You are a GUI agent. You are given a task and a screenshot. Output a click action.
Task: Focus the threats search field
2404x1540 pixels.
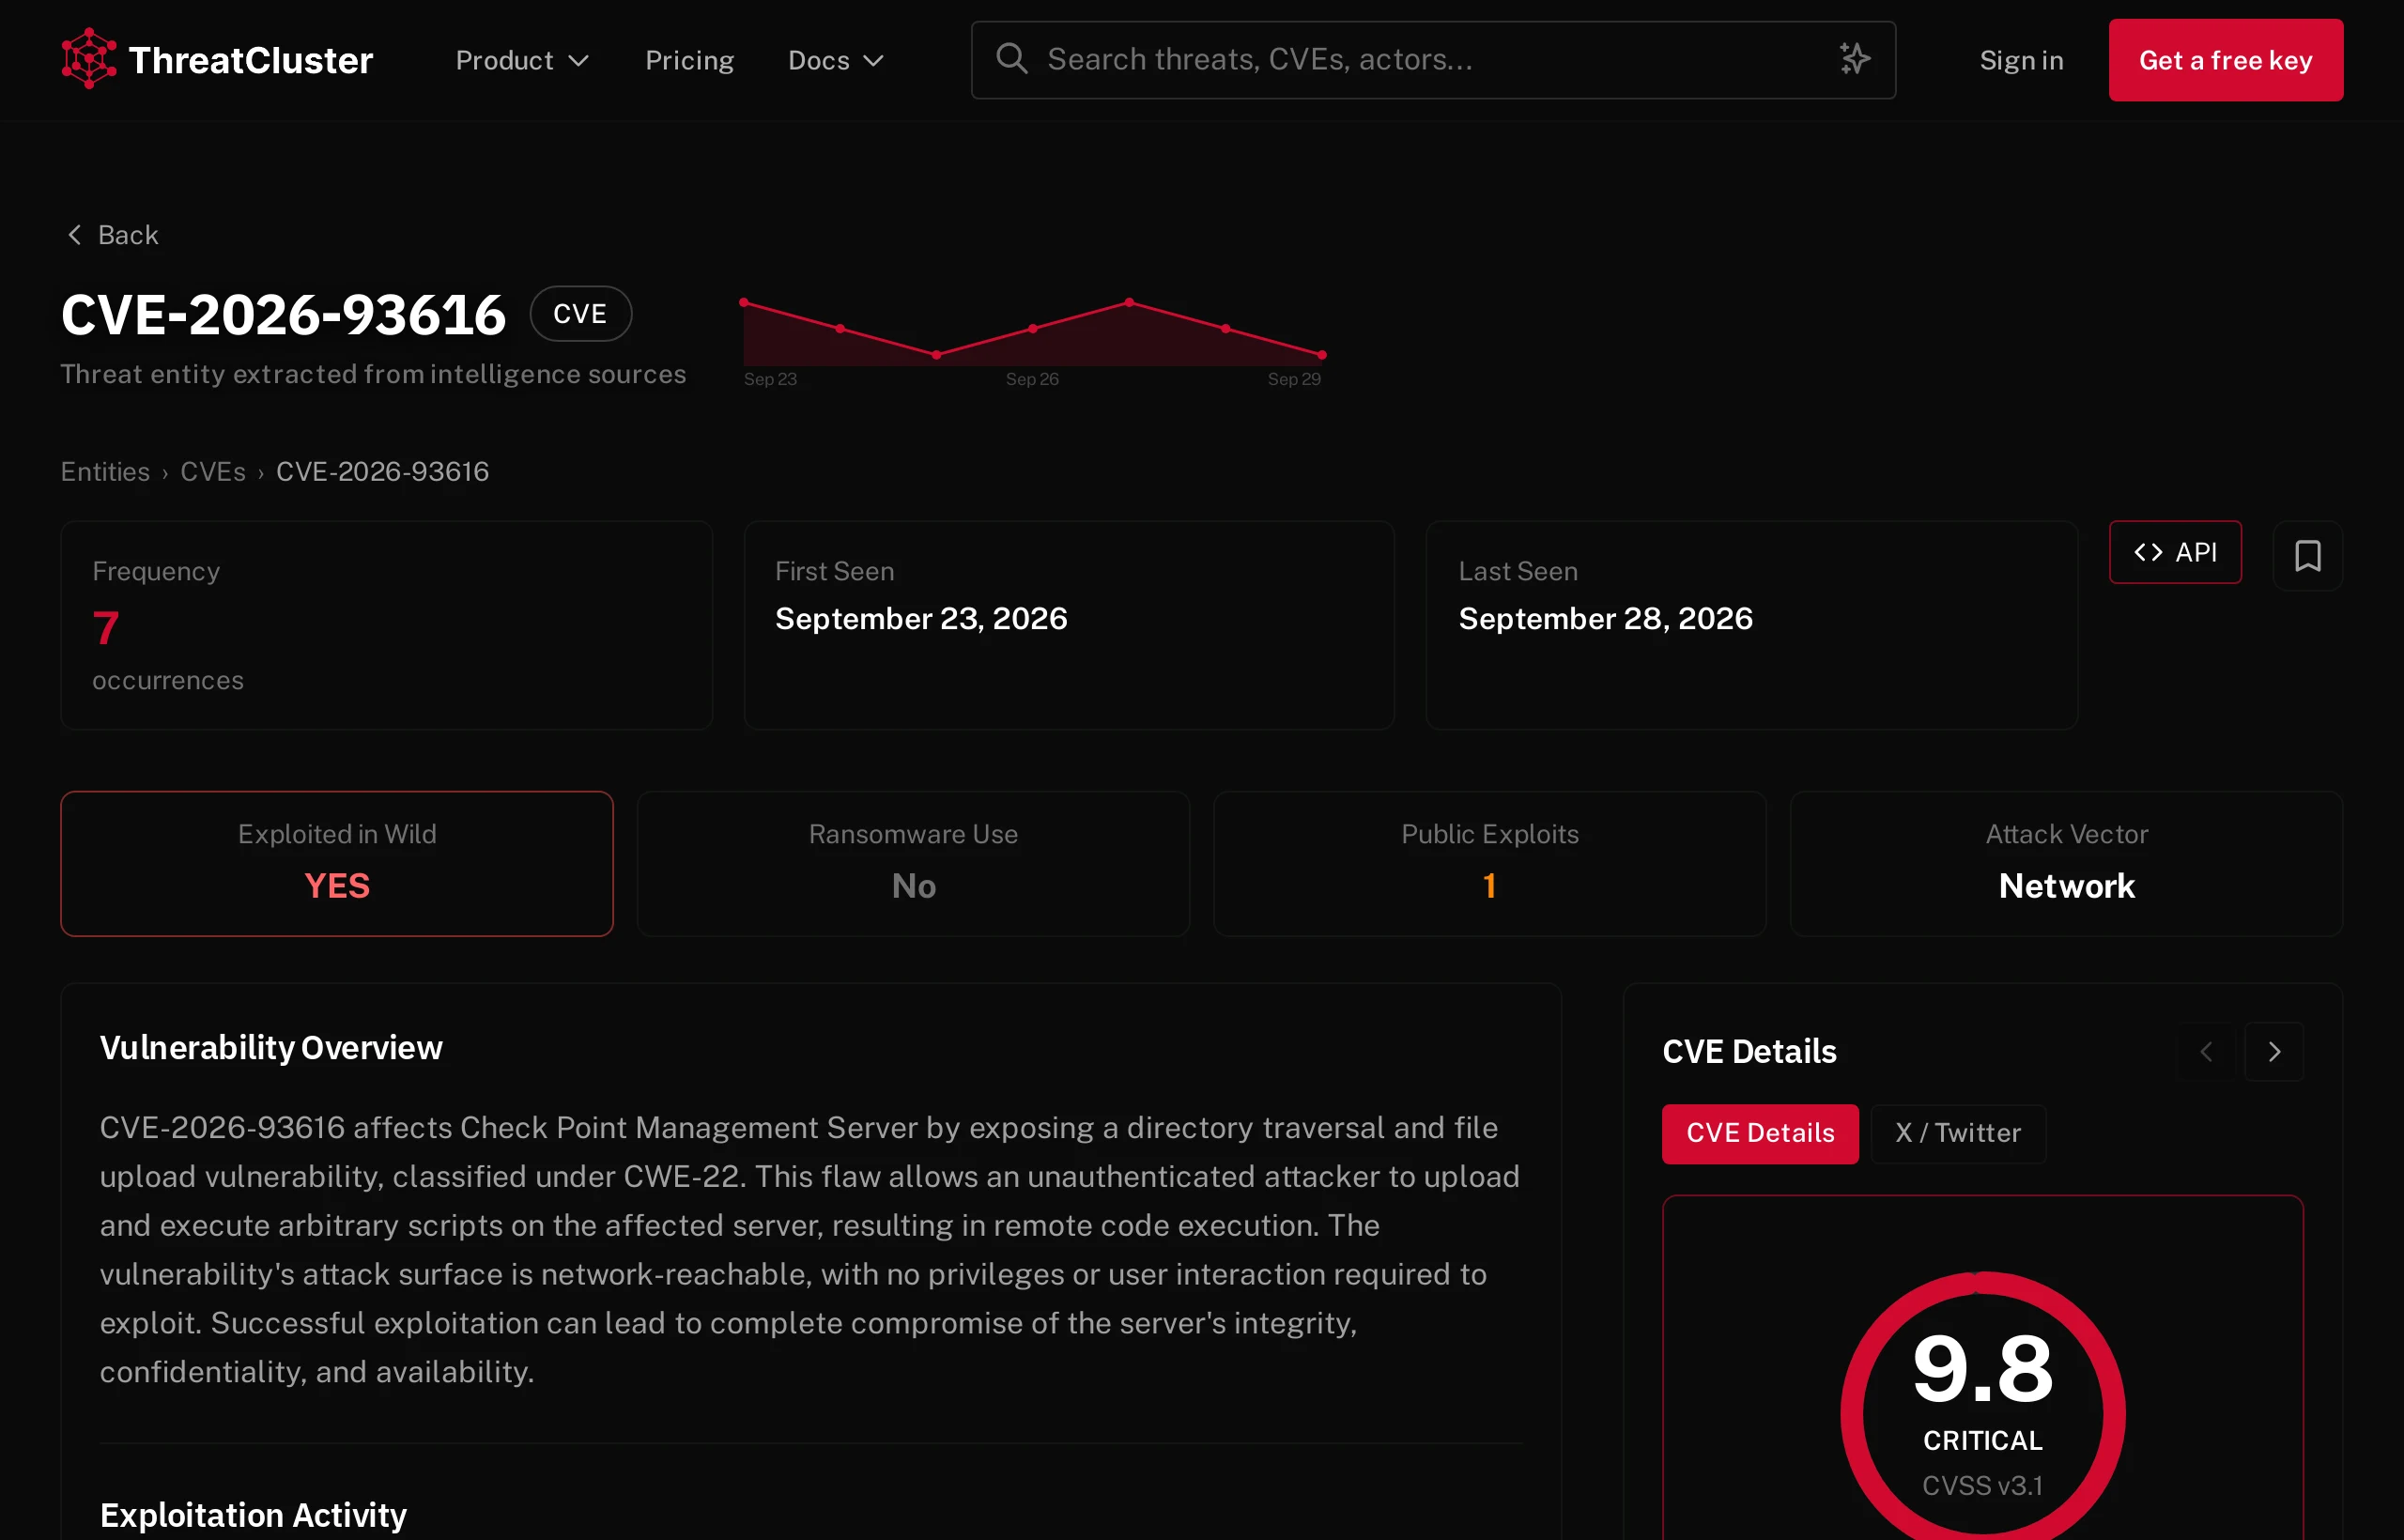point(1433,60)
